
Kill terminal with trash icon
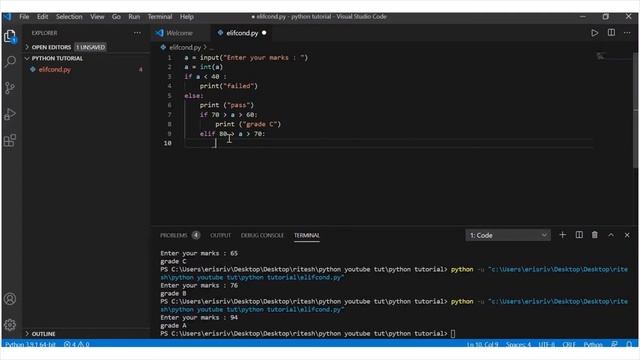595,235
